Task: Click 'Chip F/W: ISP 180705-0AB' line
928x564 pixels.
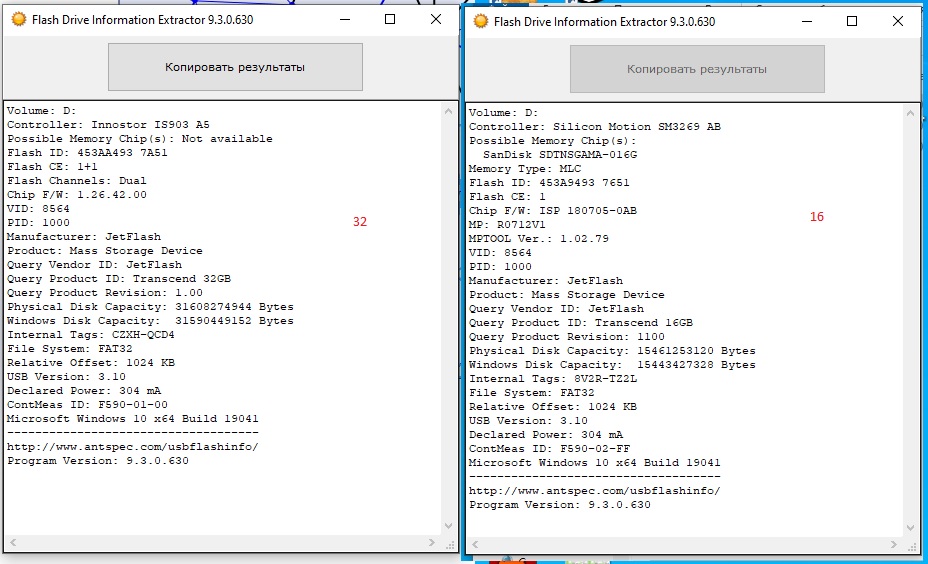Action: tap(553, 211)
